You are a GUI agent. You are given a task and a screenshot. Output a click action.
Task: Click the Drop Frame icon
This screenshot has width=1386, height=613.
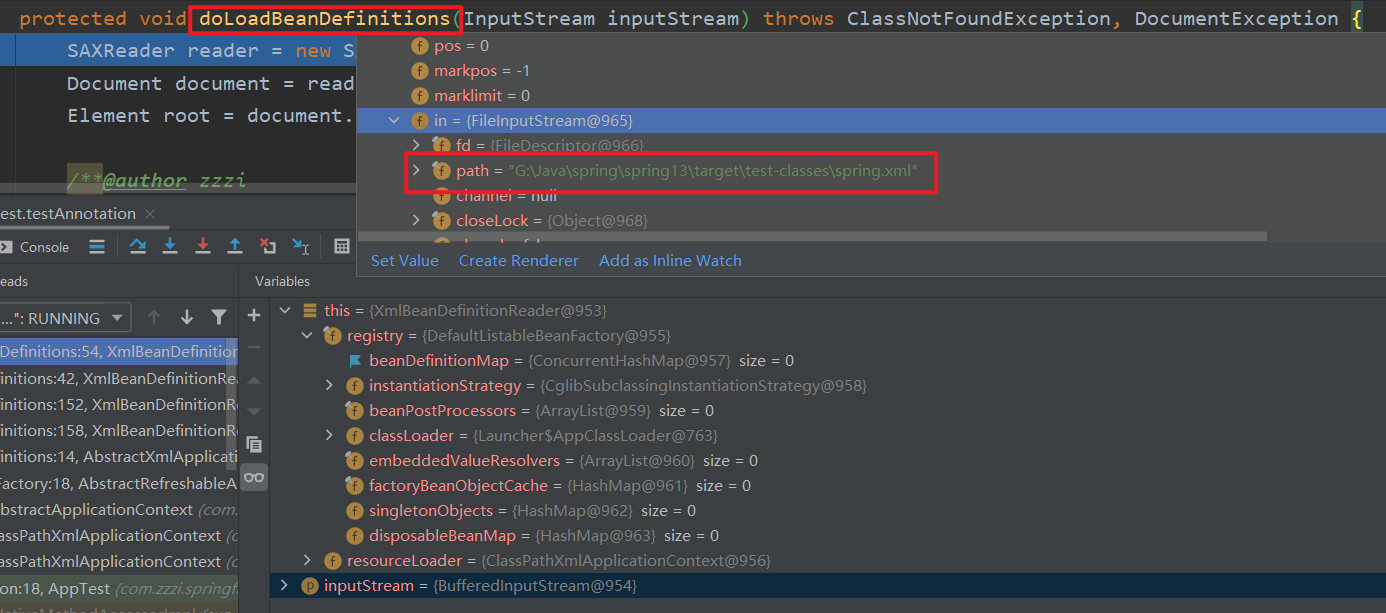tap(267, 246)
